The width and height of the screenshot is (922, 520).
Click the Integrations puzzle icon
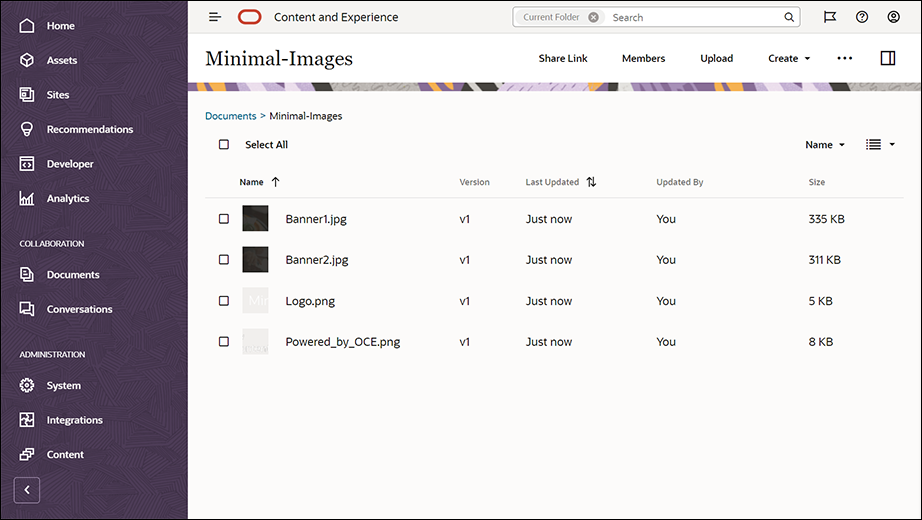[x=26, y=419]
